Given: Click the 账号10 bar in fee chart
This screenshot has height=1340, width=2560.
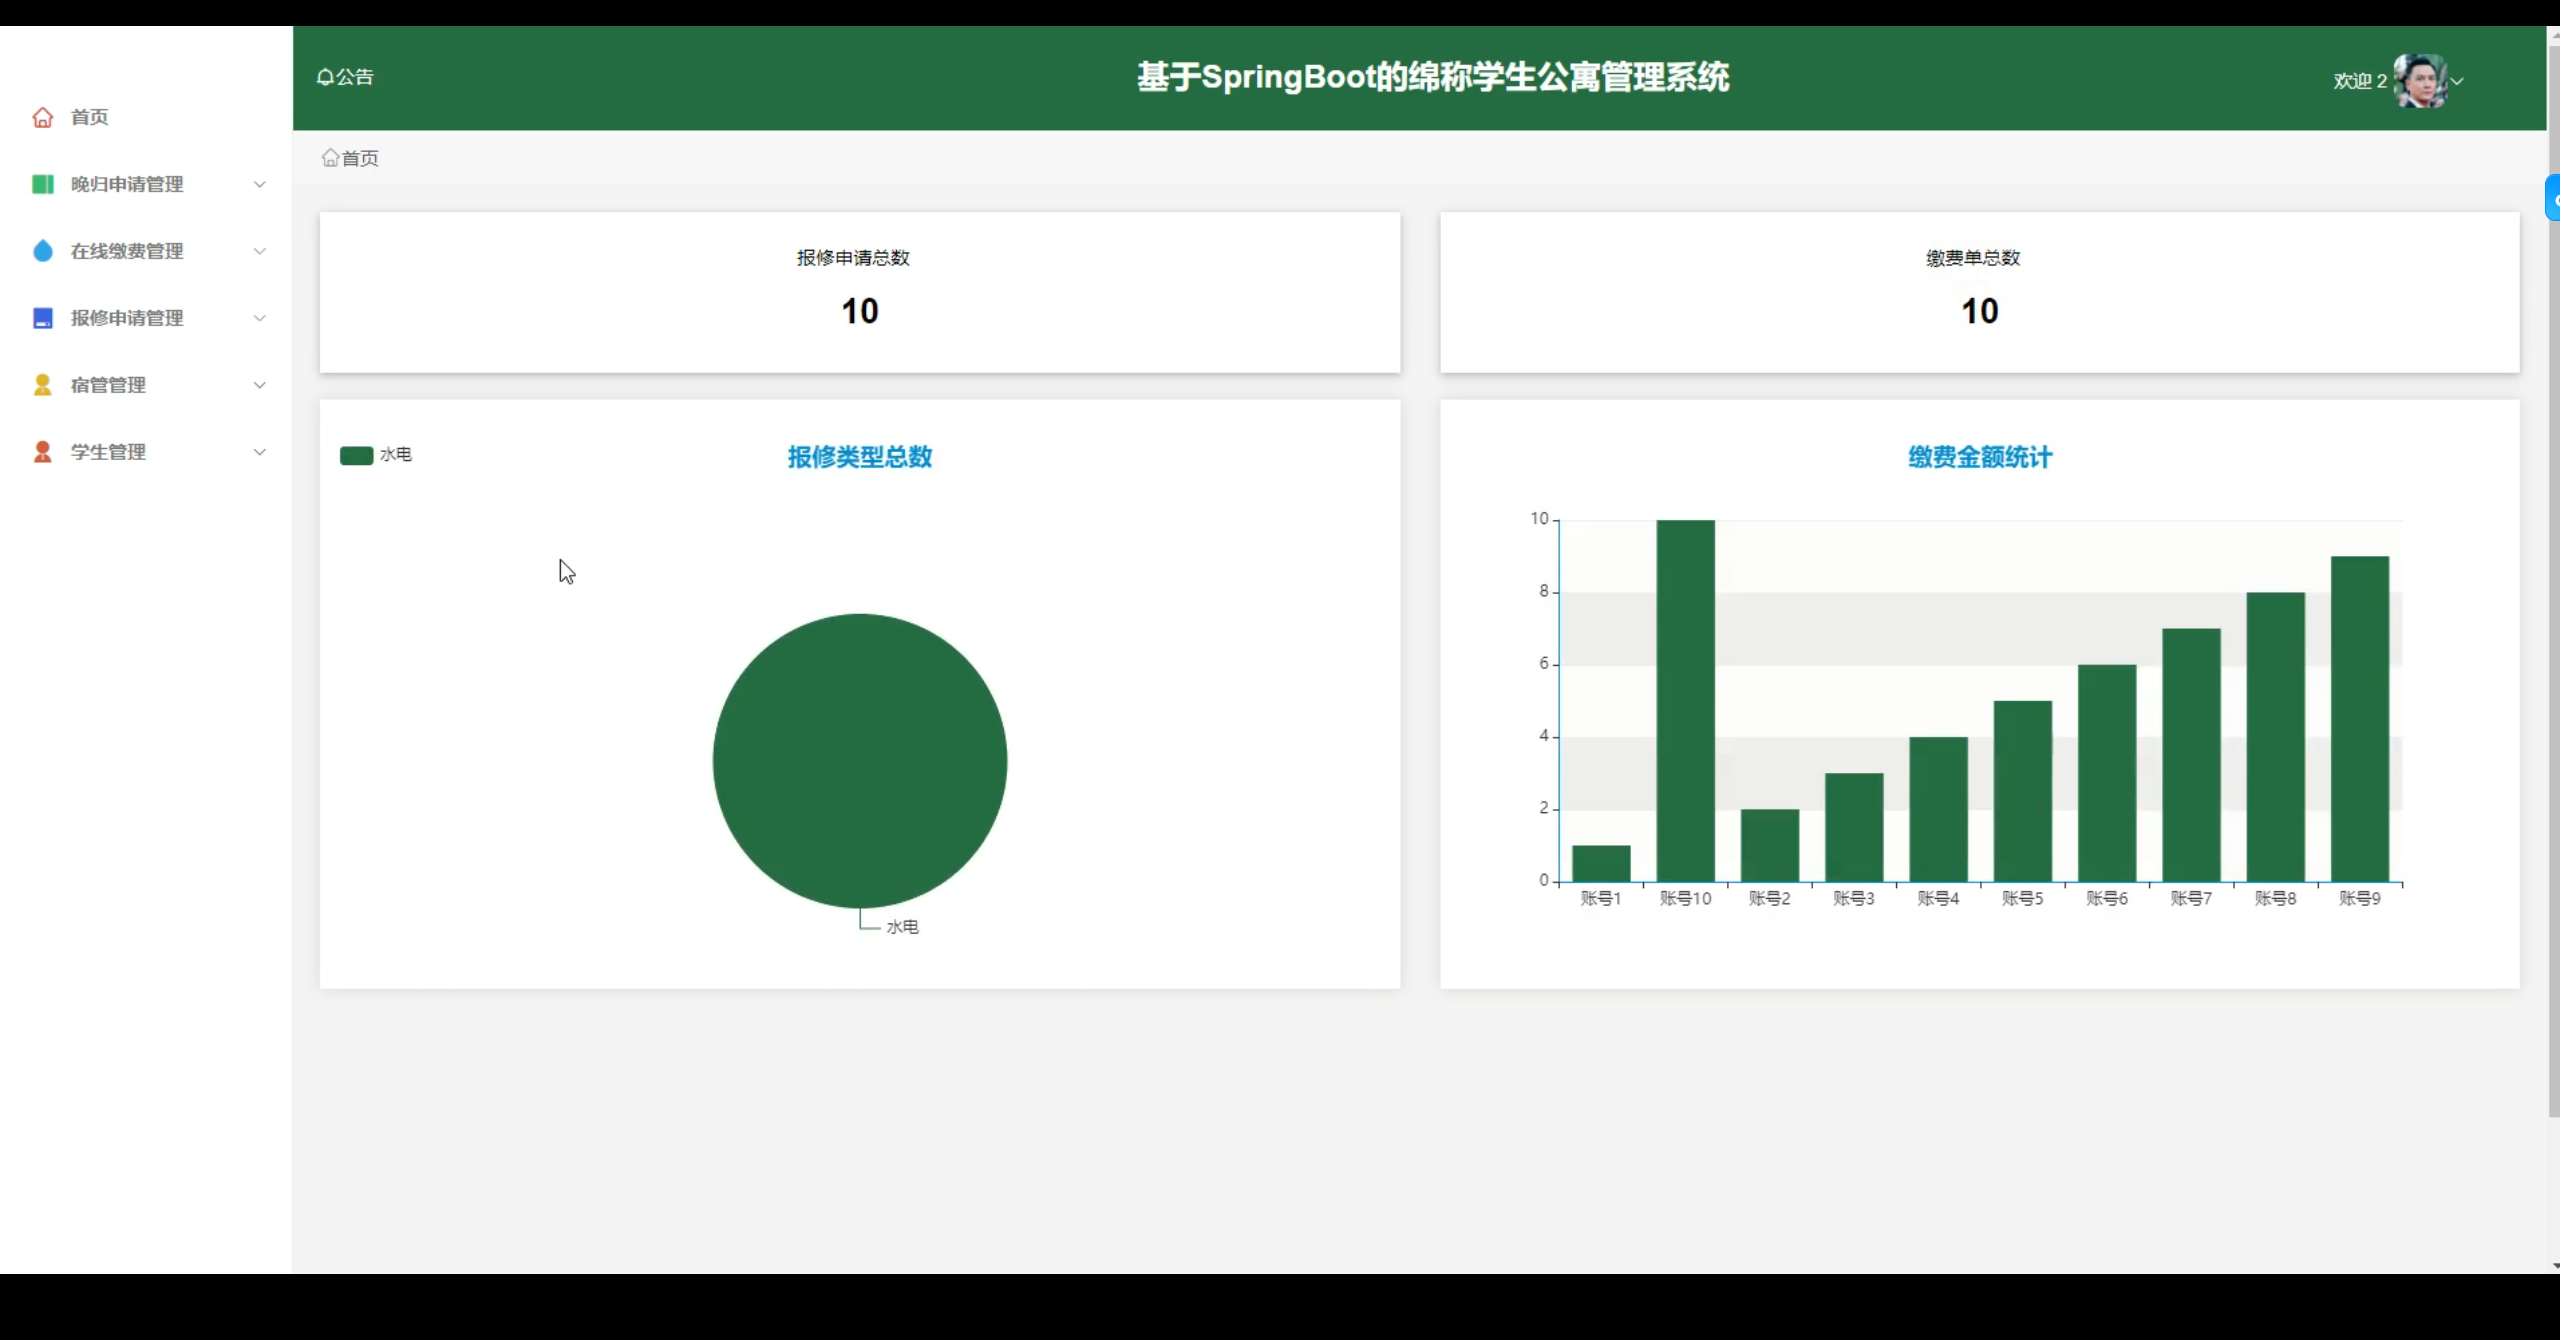Looking at the screenshot, I should click(x=1685, y=700).
